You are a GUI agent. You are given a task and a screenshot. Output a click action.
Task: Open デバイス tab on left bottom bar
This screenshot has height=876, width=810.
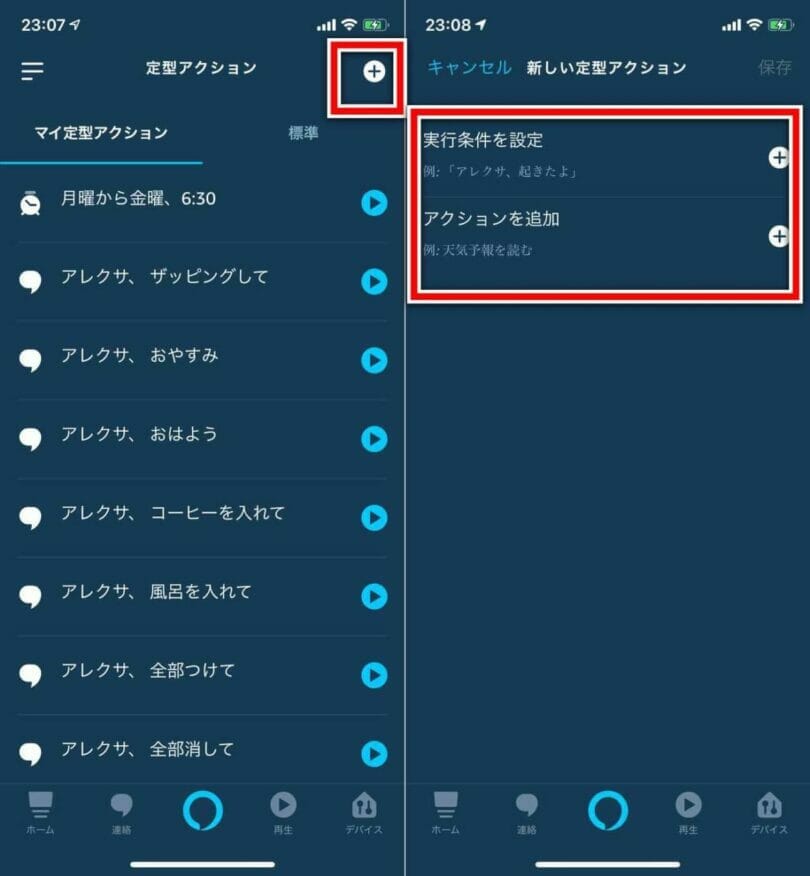pyautogui.click(x=364, y=813)
